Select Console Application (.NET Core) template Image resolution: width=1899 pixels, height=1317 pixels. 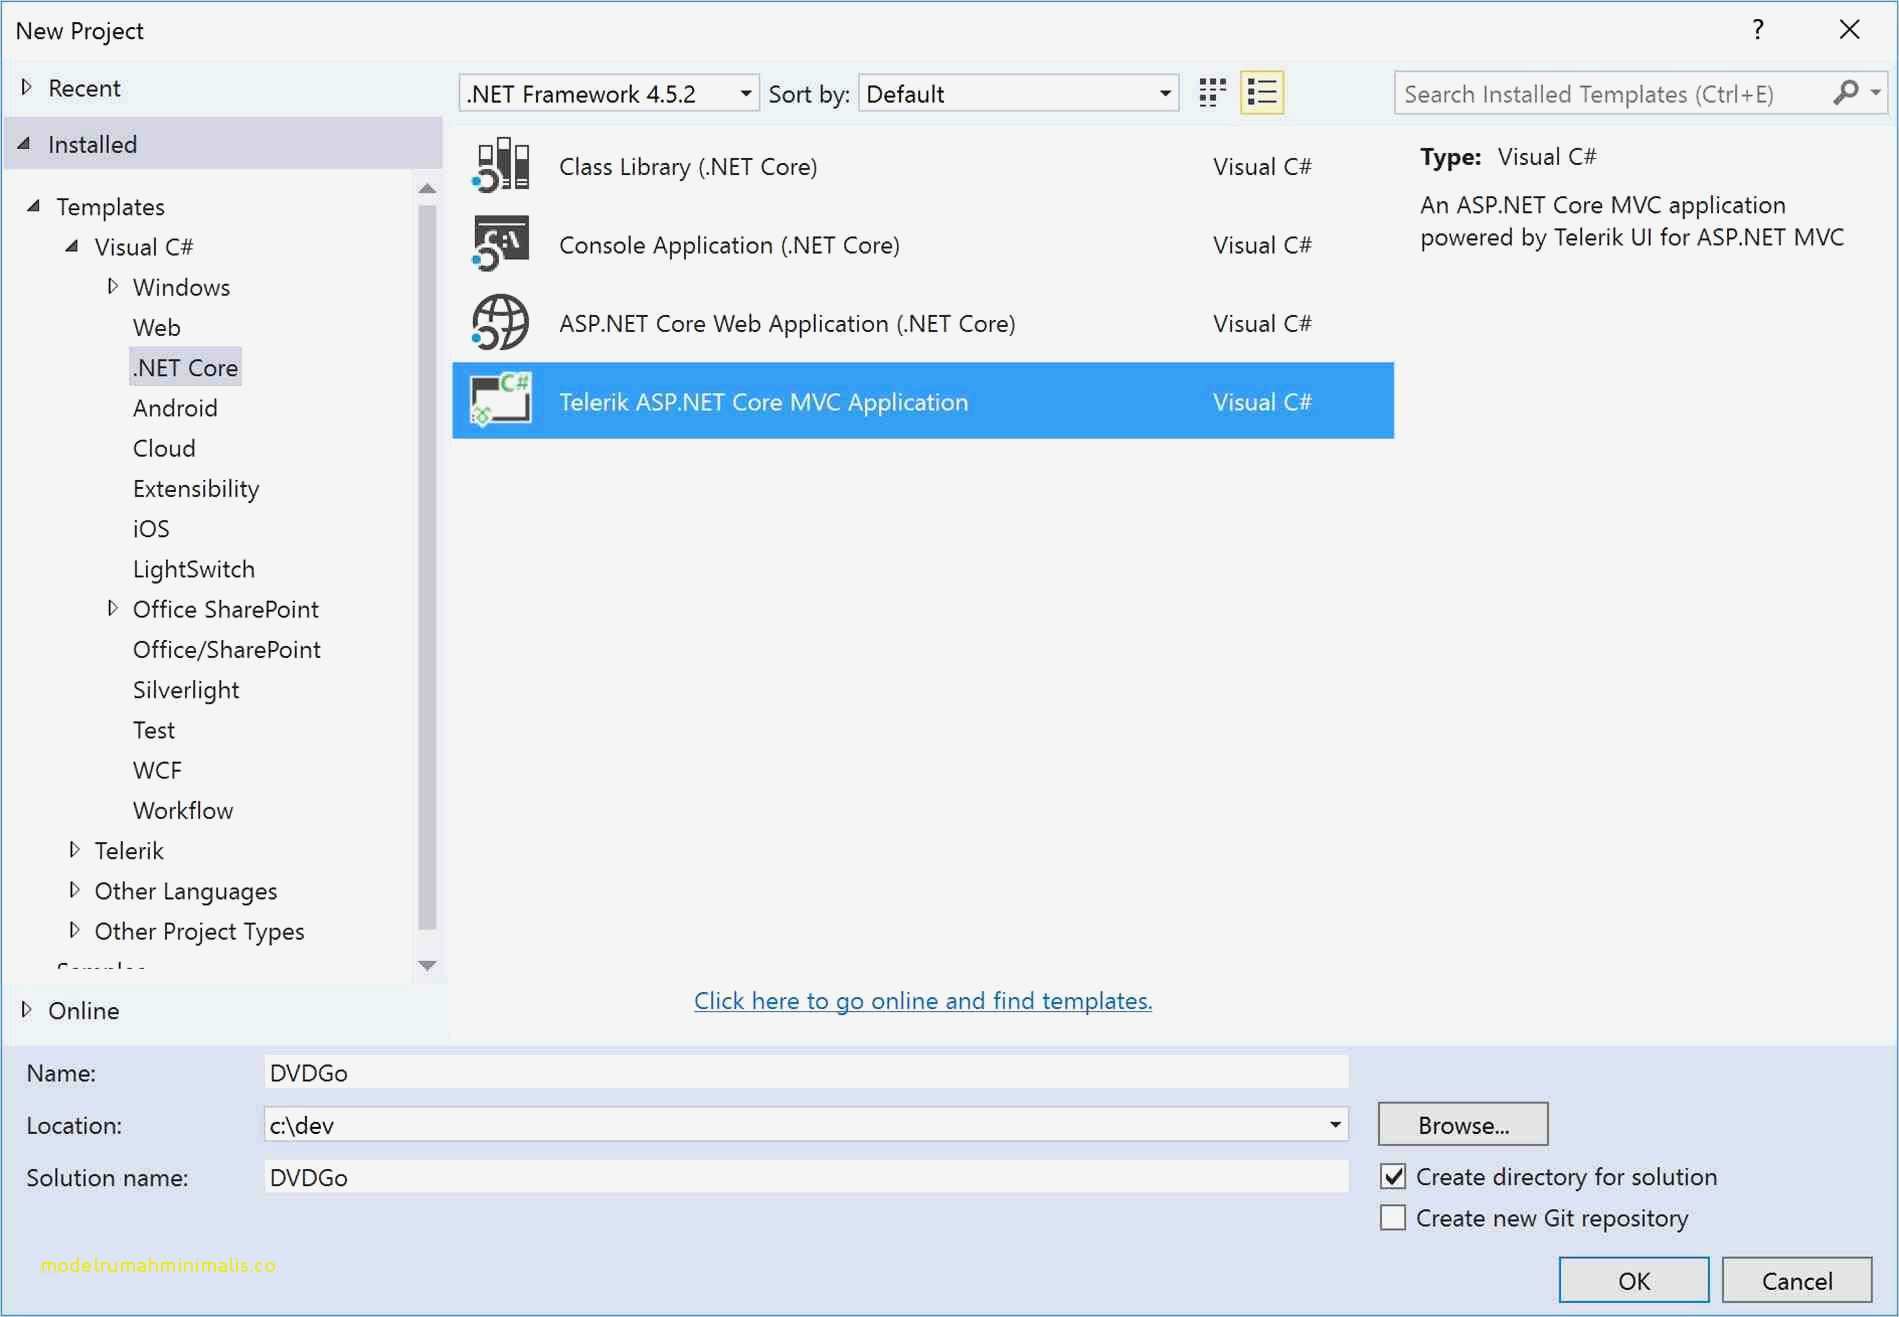tap(923, 244)
